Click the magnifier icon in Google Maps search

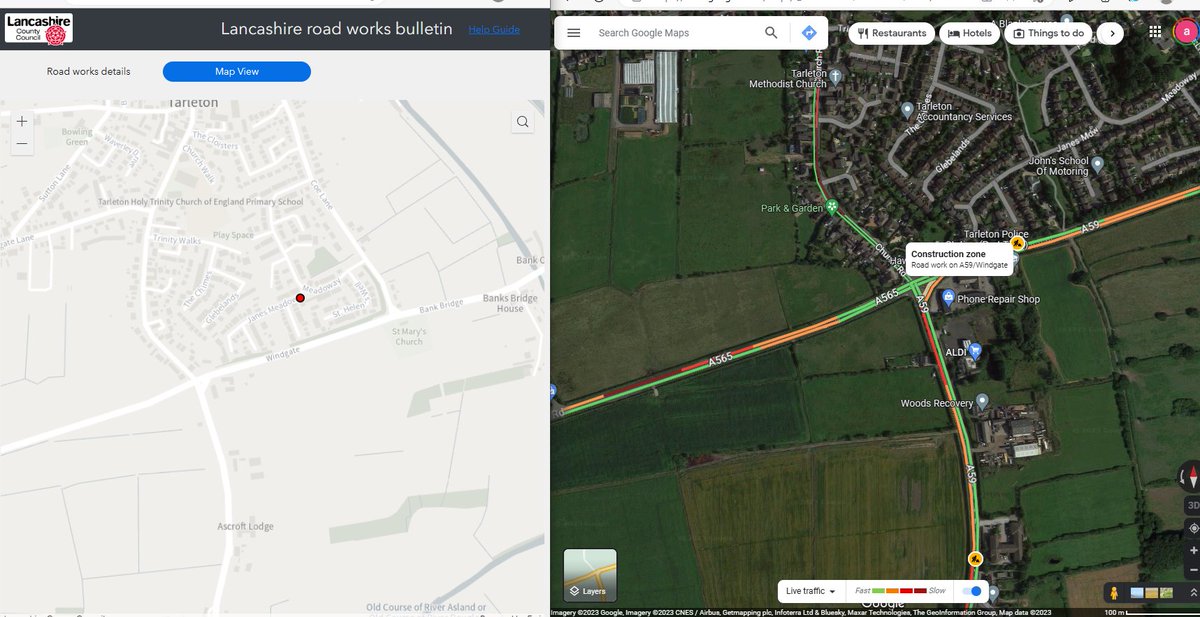(771, 33)
